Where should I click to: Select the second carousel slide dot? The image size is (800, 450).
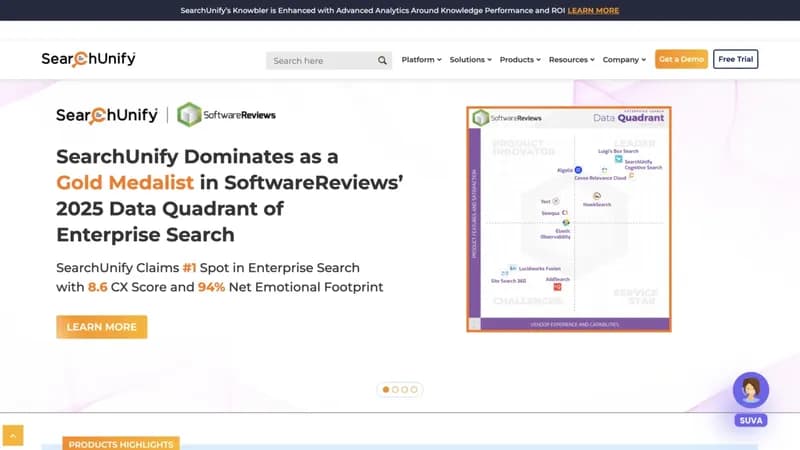(395, 390)
